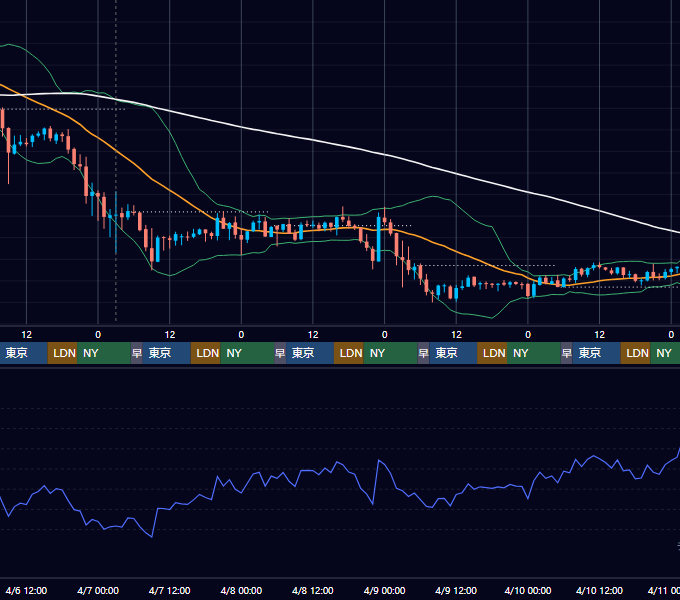
Task: Select the 4/10 12:00 date label
Action: point(599,590)
